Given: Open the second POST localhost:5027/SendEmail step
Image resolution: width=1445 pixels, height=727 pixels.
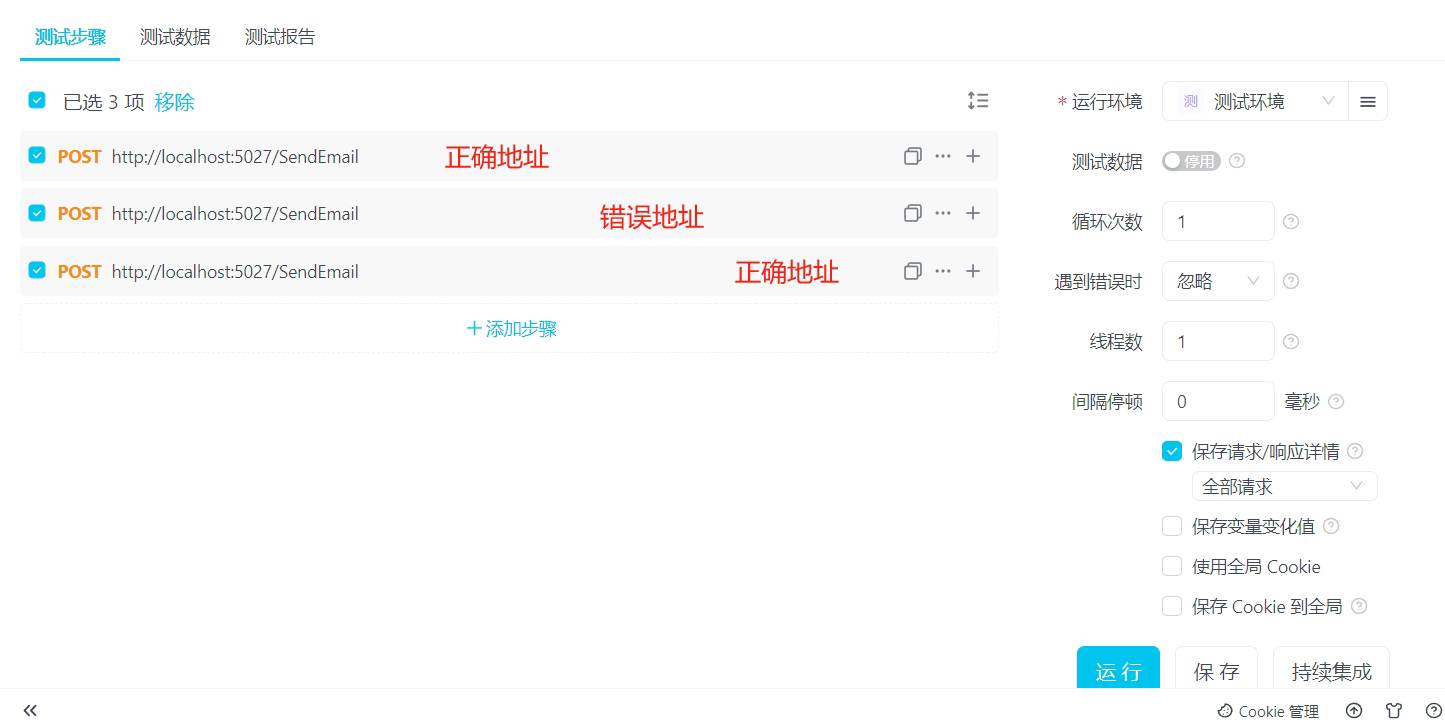Looking at the screenshot, I should pyautogui.click(x=509, y=213).
